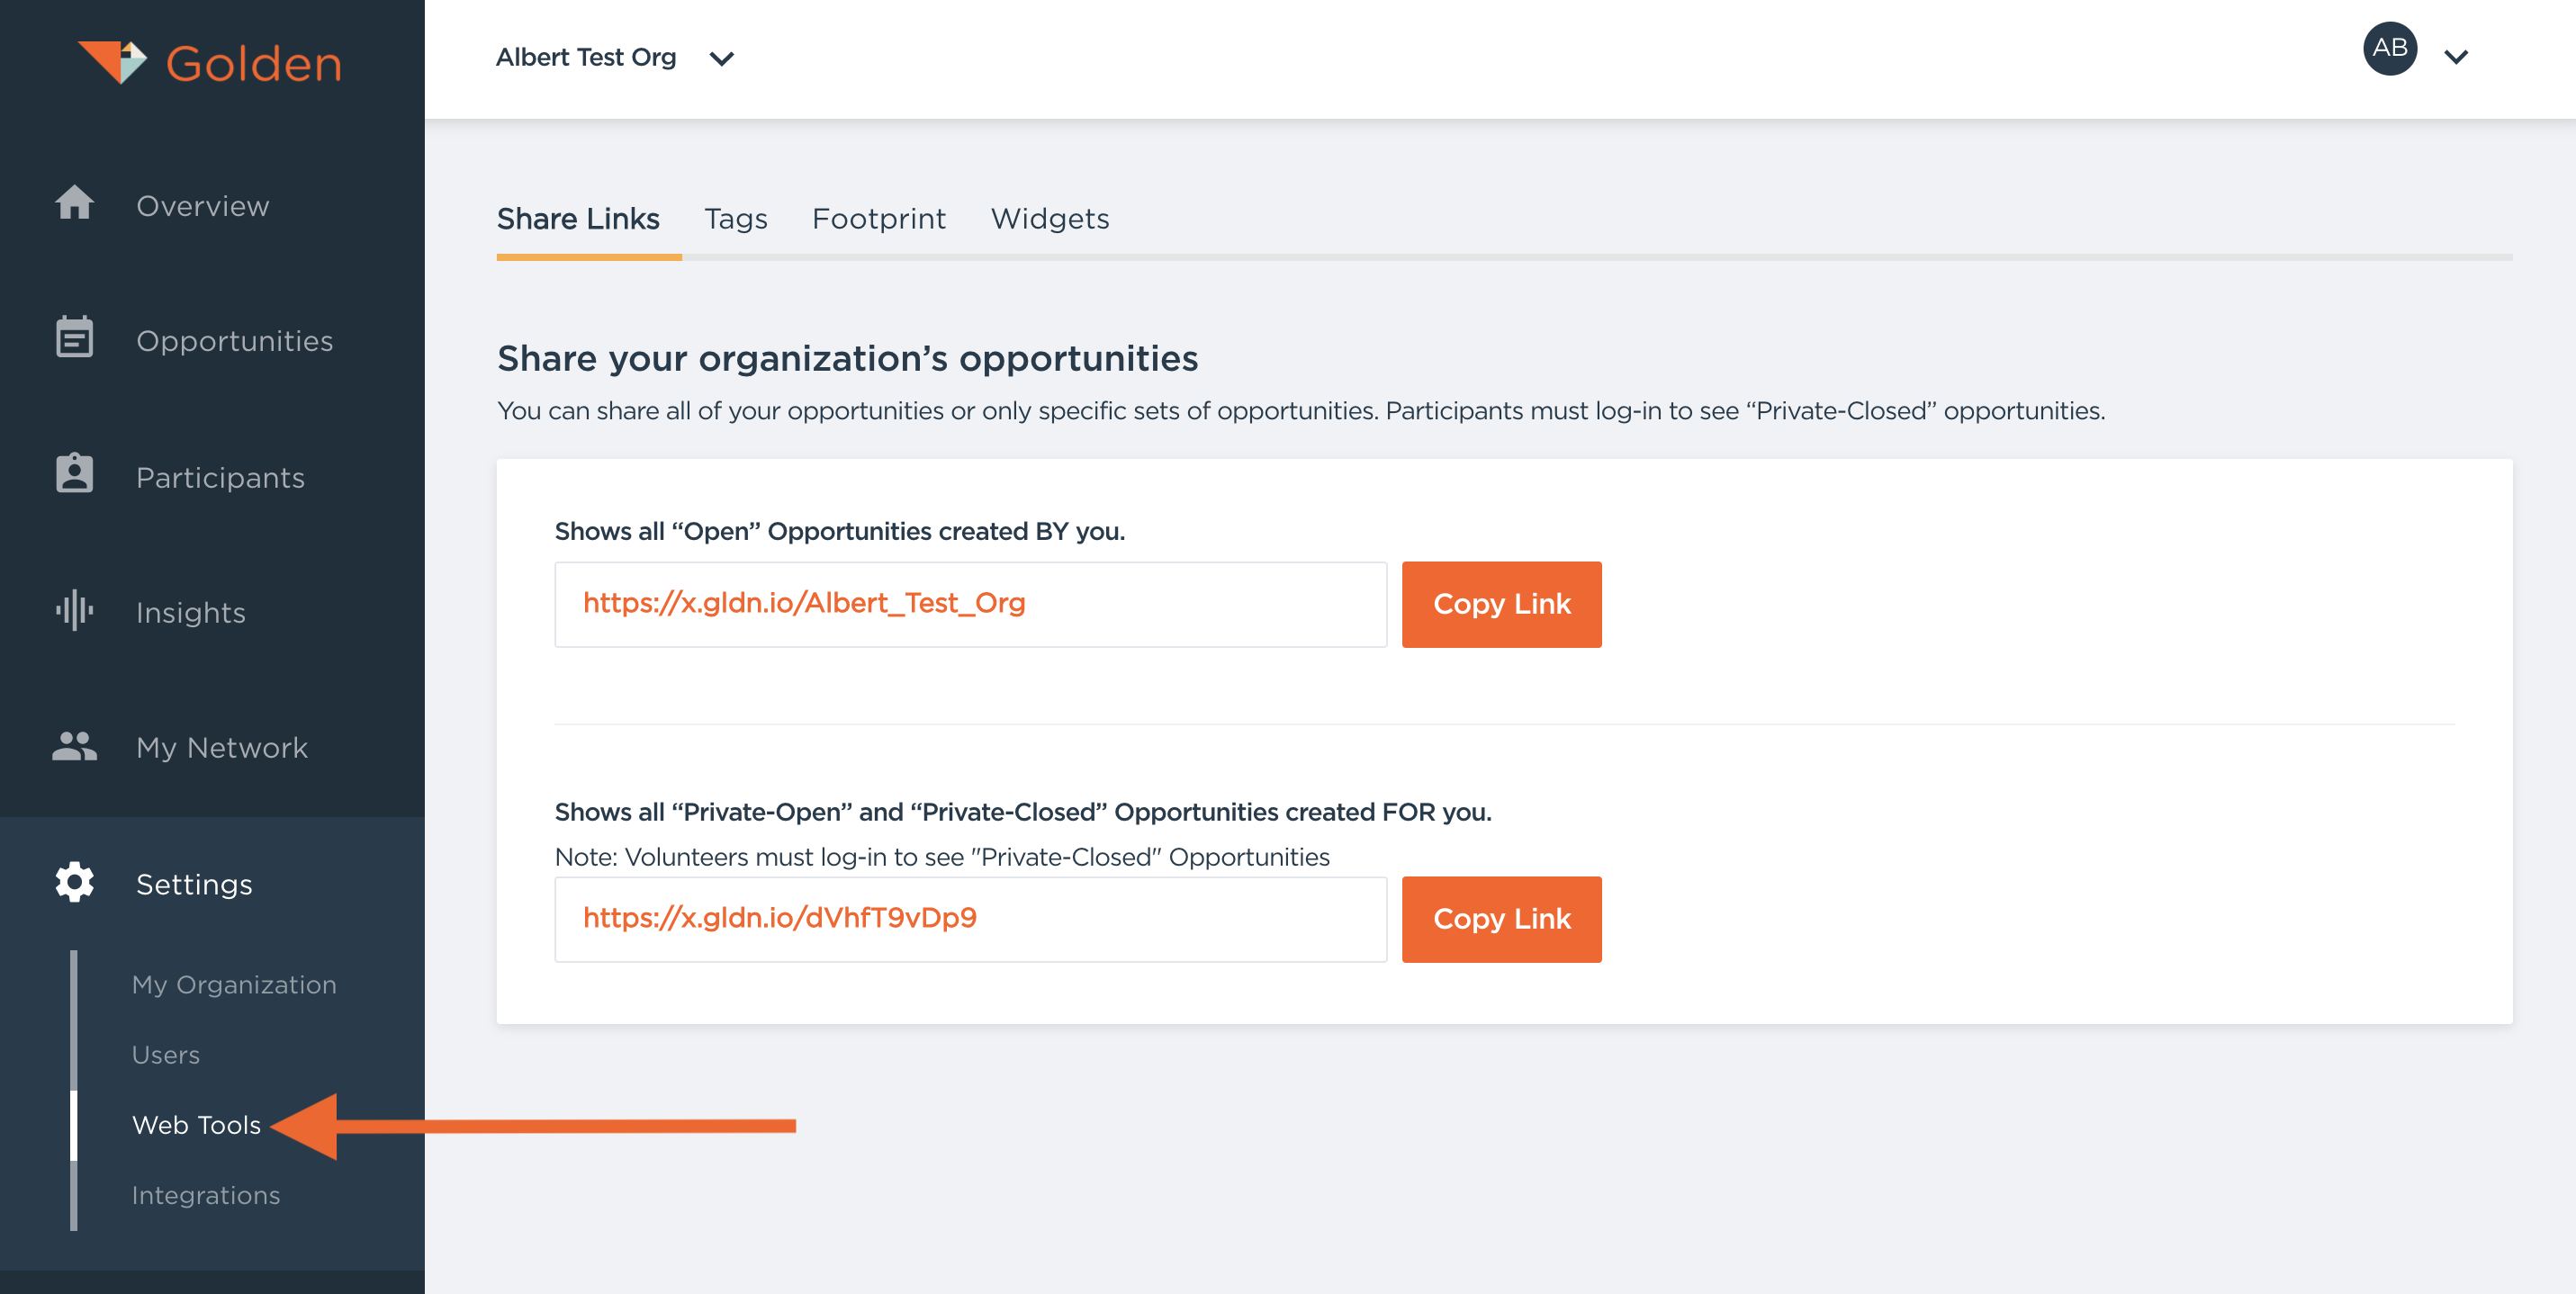Click the My Network people icon
The width and height of the screenshot is (2576, 1294).
pyautogui.click(x=75, y=746)
